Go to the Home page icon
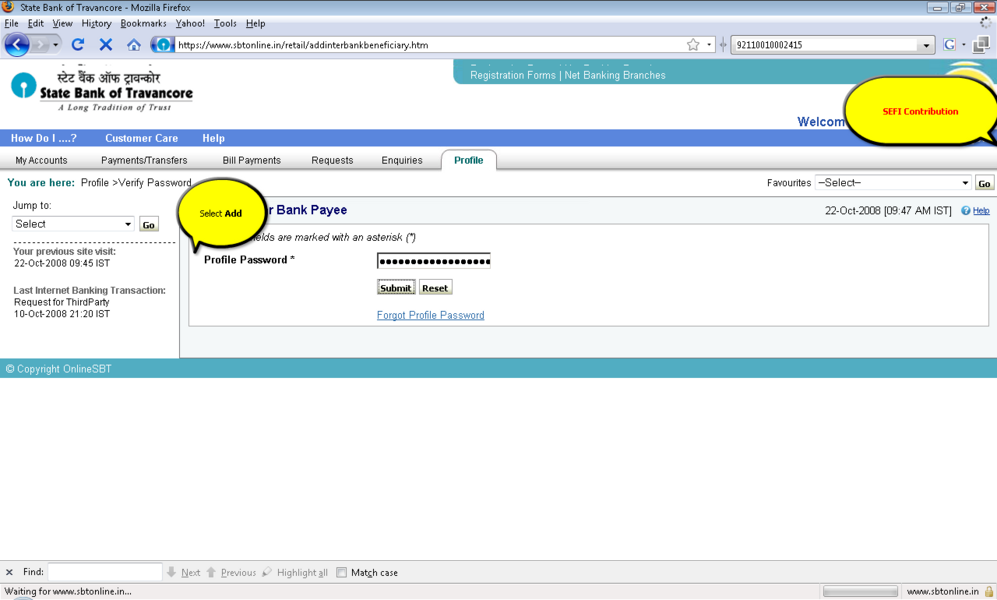 [x=133, y=45]
